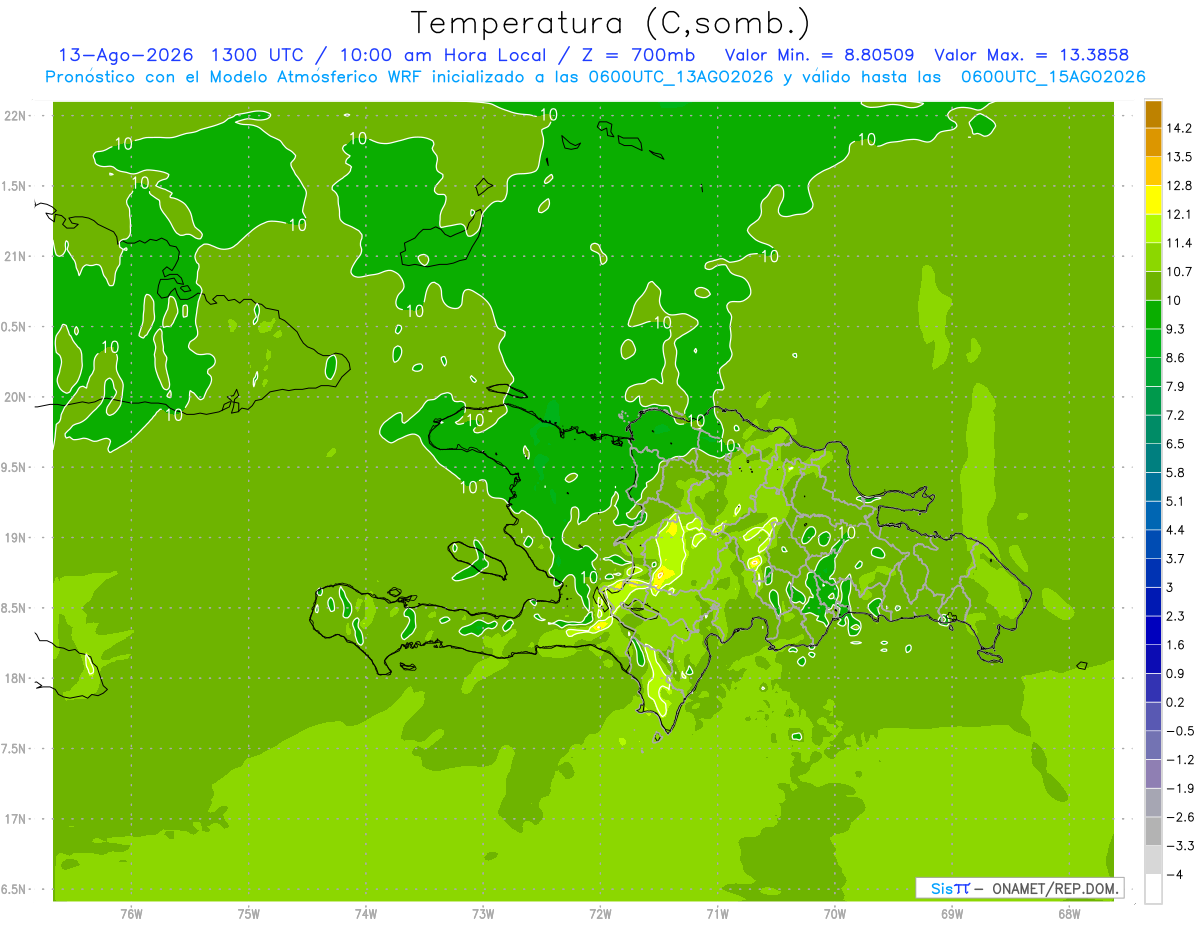Viewport: 1200px width, 927px height.
Task: Click the '73W' longitude label
Action: tap(483, 914)
